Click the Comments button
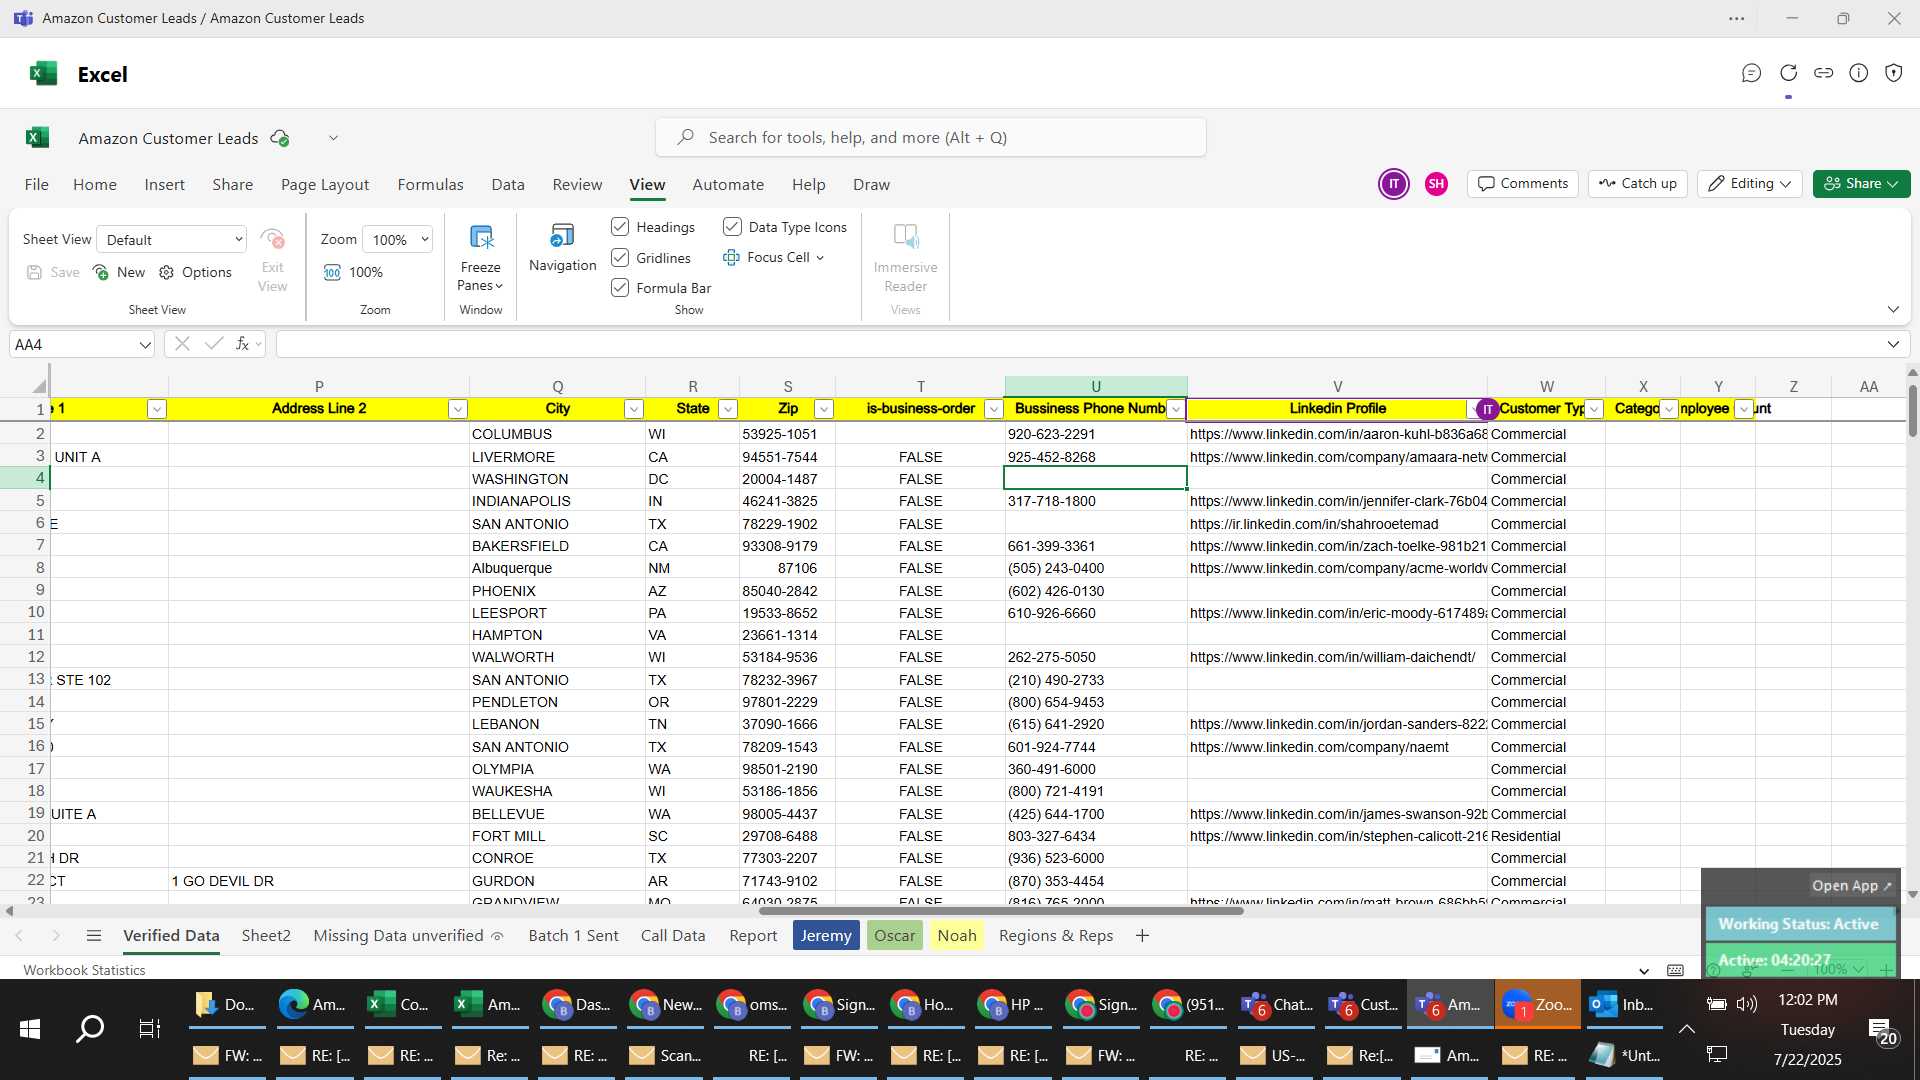This screenshot has width=1920, height=1080. click(1523, 184)
